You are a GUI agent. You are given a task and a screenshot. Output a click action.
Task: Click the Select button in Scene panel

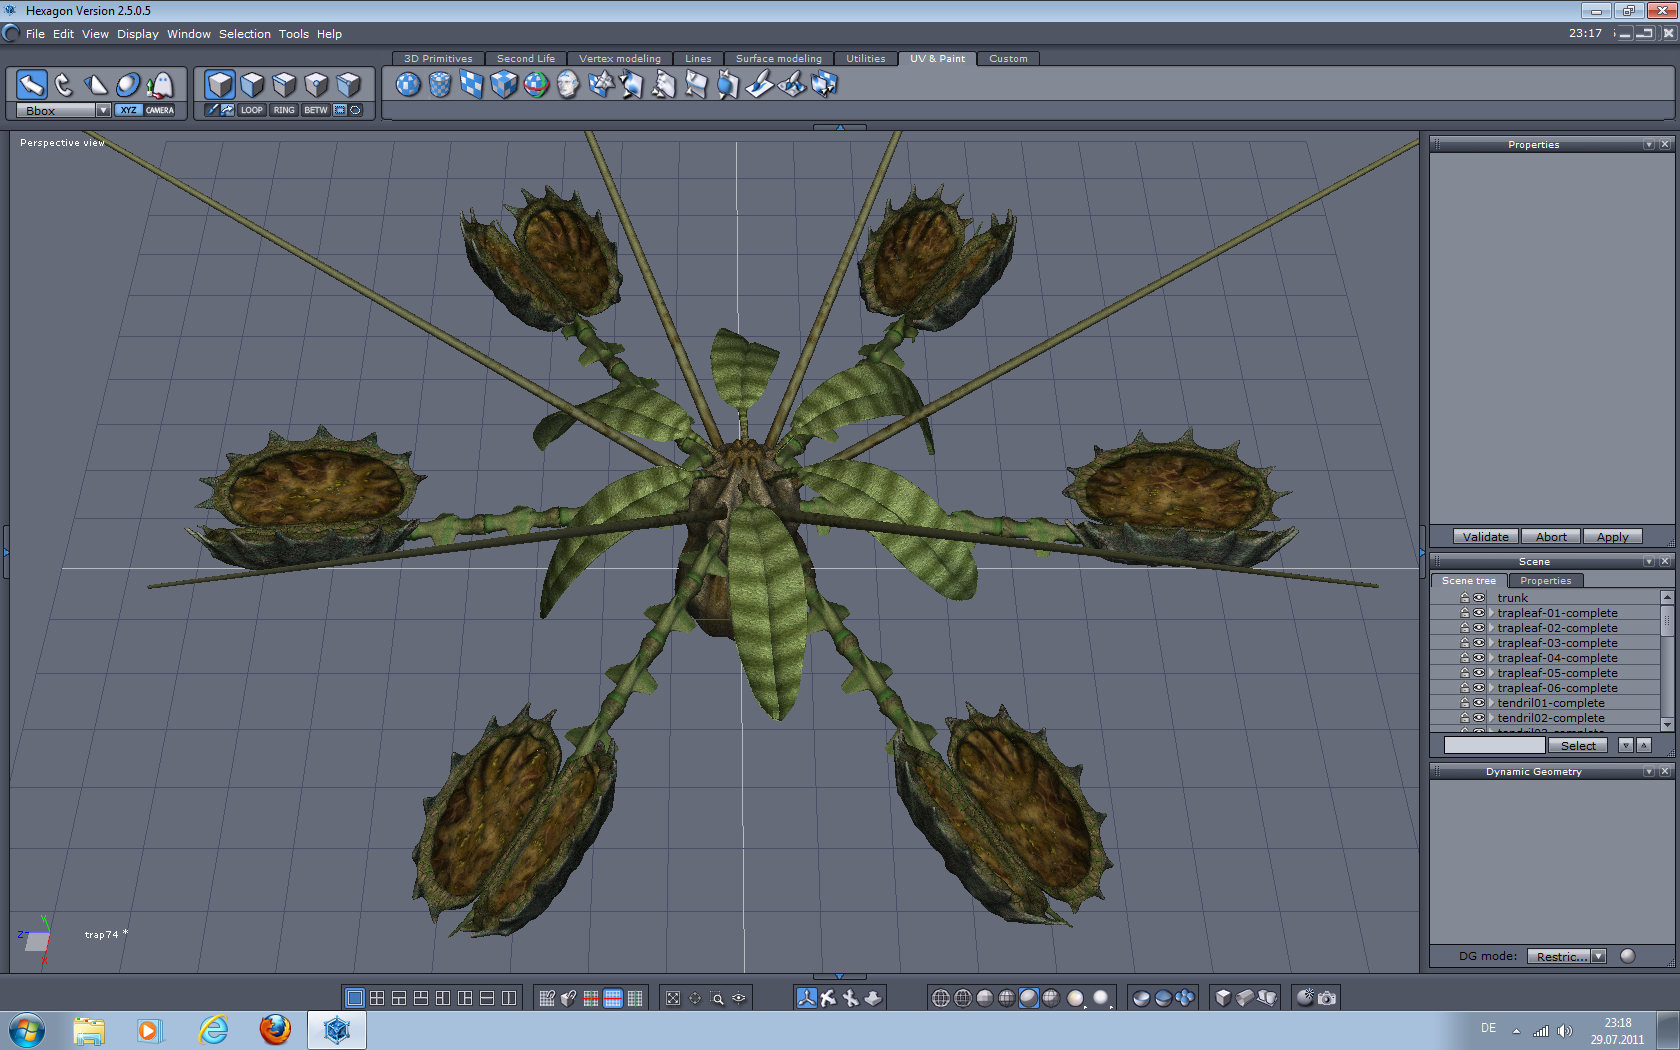[x=1578, y=745]
